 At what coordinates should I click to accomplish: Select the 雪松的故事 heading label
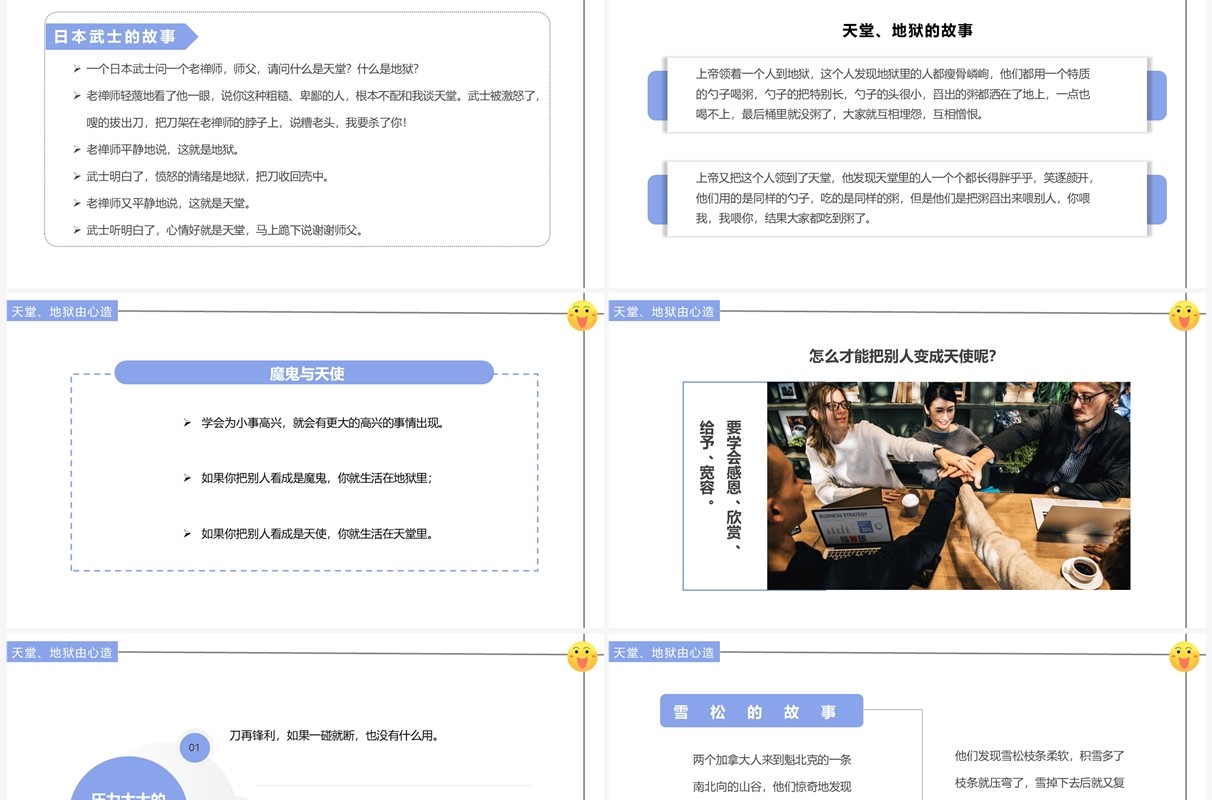(761, 711)
